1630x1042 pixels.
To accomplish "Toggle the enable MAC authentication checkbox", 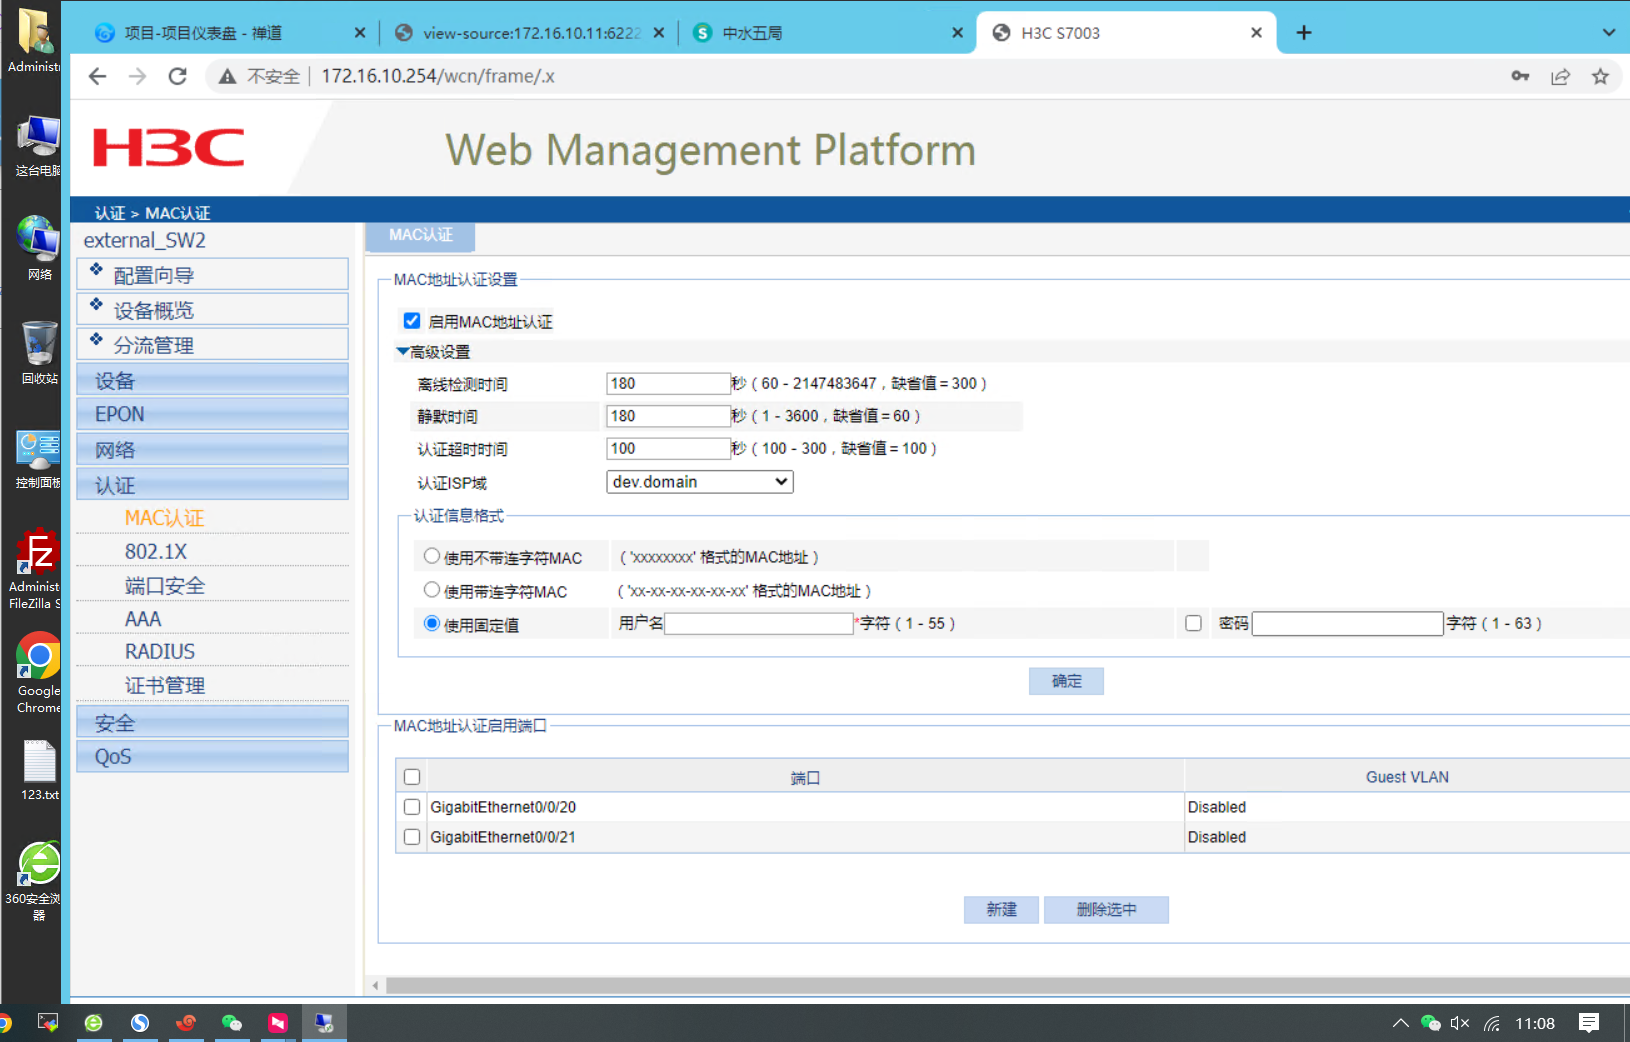I will [412, 321].
